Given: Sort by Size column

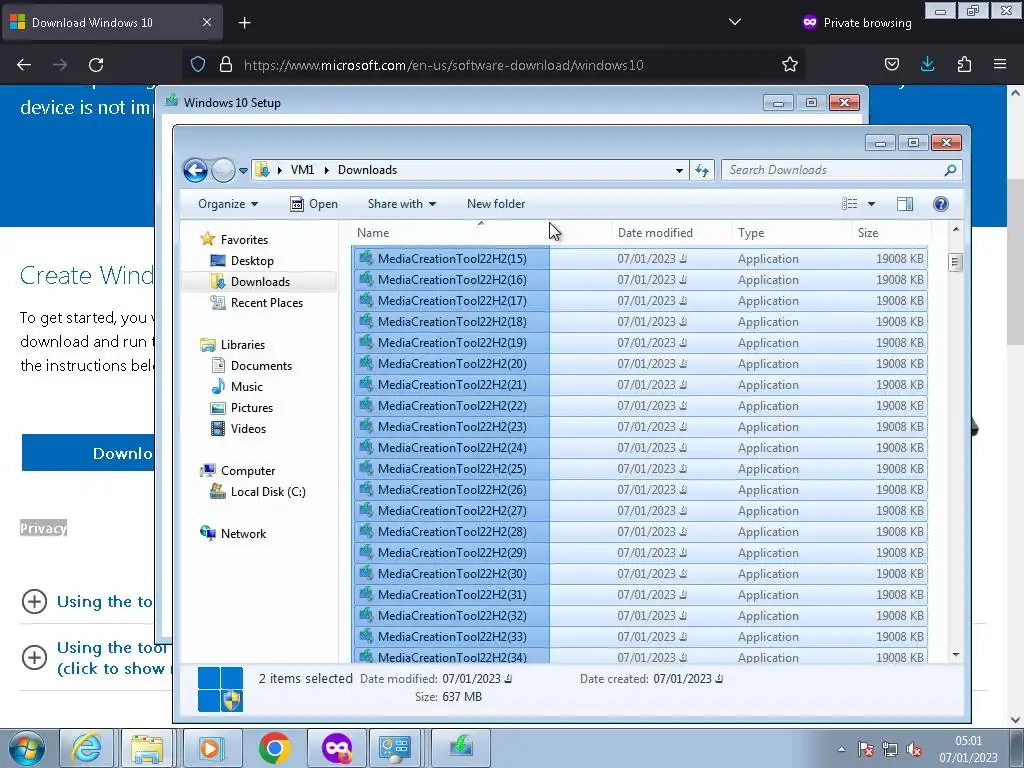Looking at the screenshot, I should pos(891,232).
